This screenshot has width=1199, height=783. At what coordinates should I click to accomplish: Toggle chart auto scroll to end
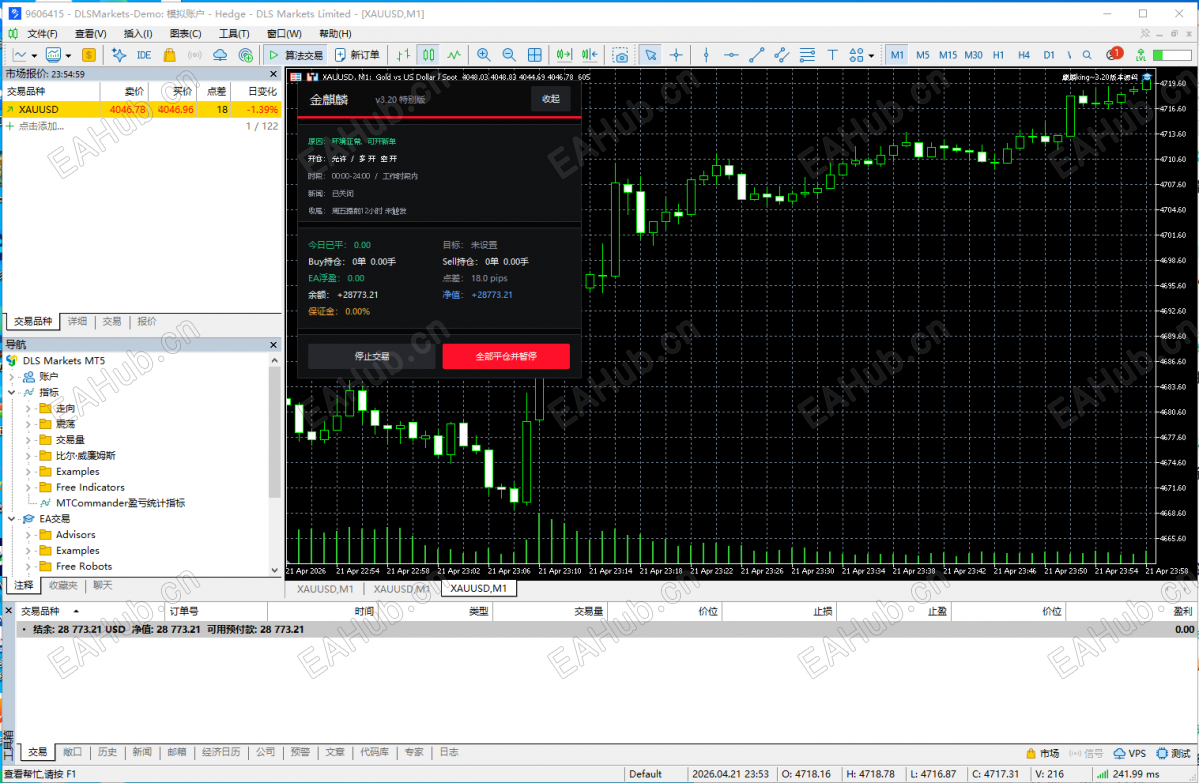(x=564, y=55)
